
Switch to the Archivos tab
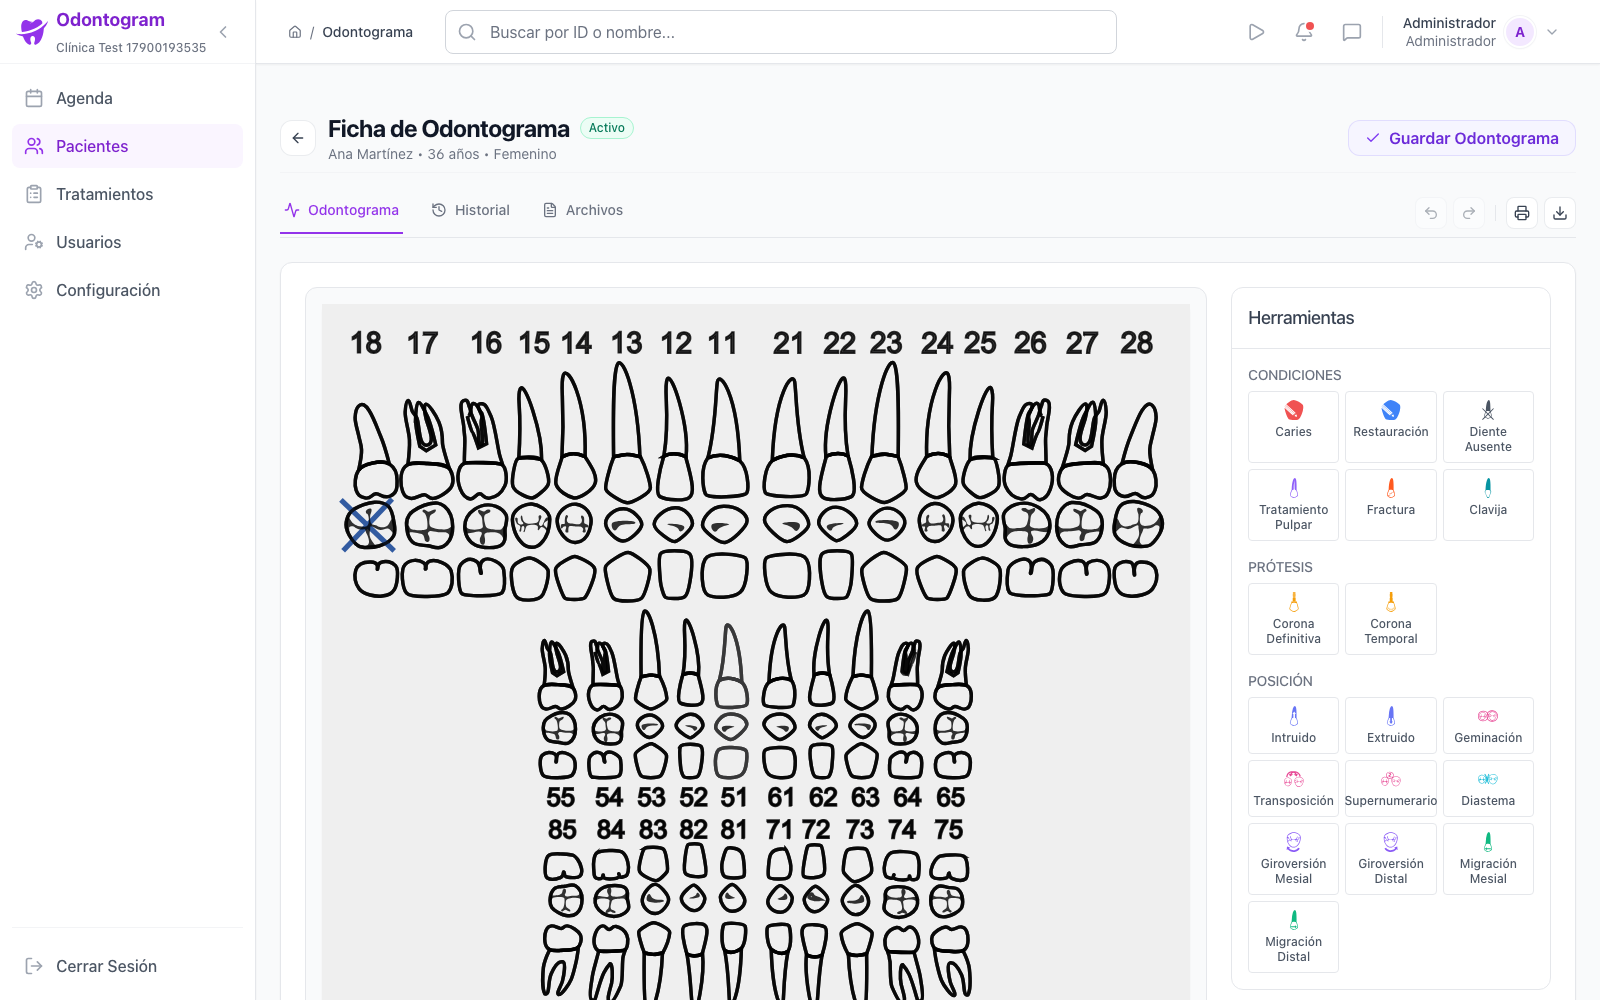[583, 210]
